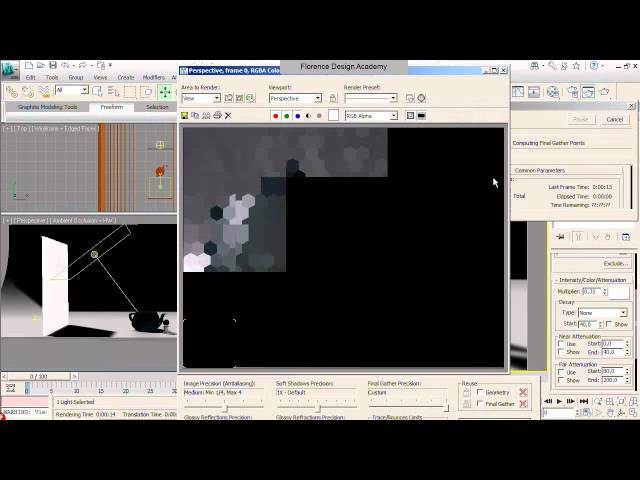
Task: Click the Image Precision antialiasing slider
Action: coord(223,407)
